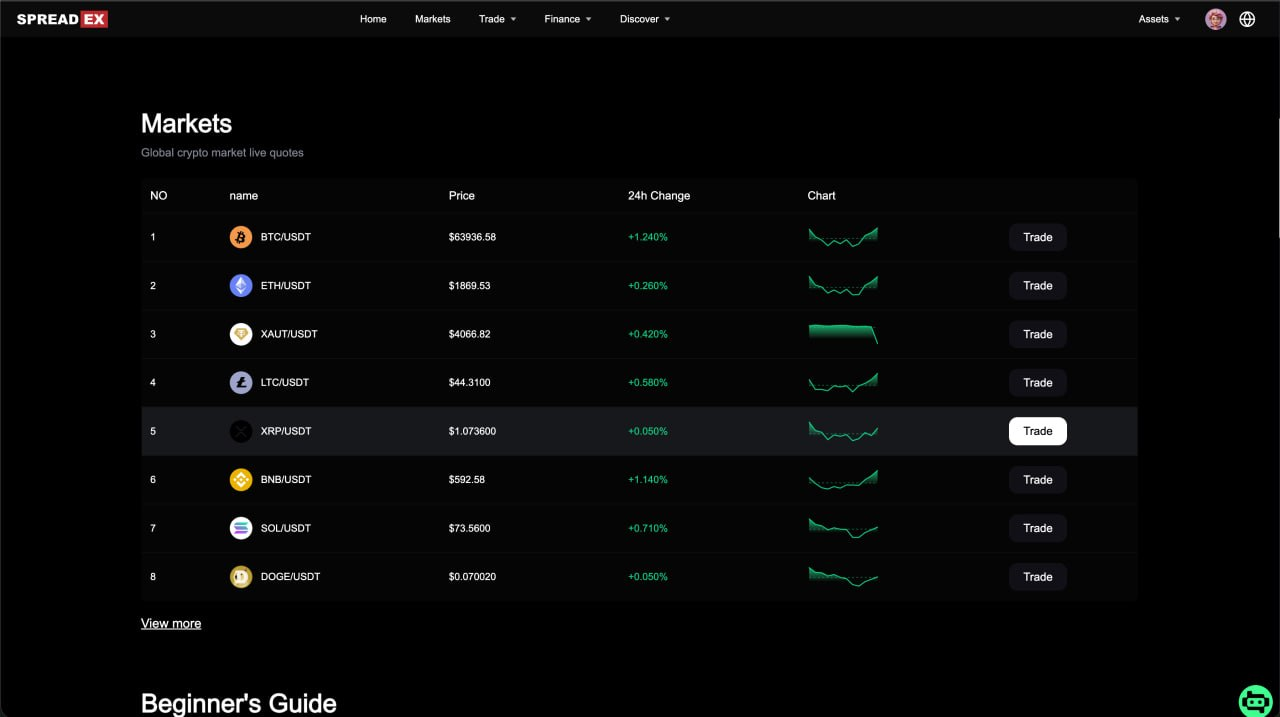Open the XRP/USDT mini chart
Viewport: 1280px width, 717px height.
pos(843,431)
